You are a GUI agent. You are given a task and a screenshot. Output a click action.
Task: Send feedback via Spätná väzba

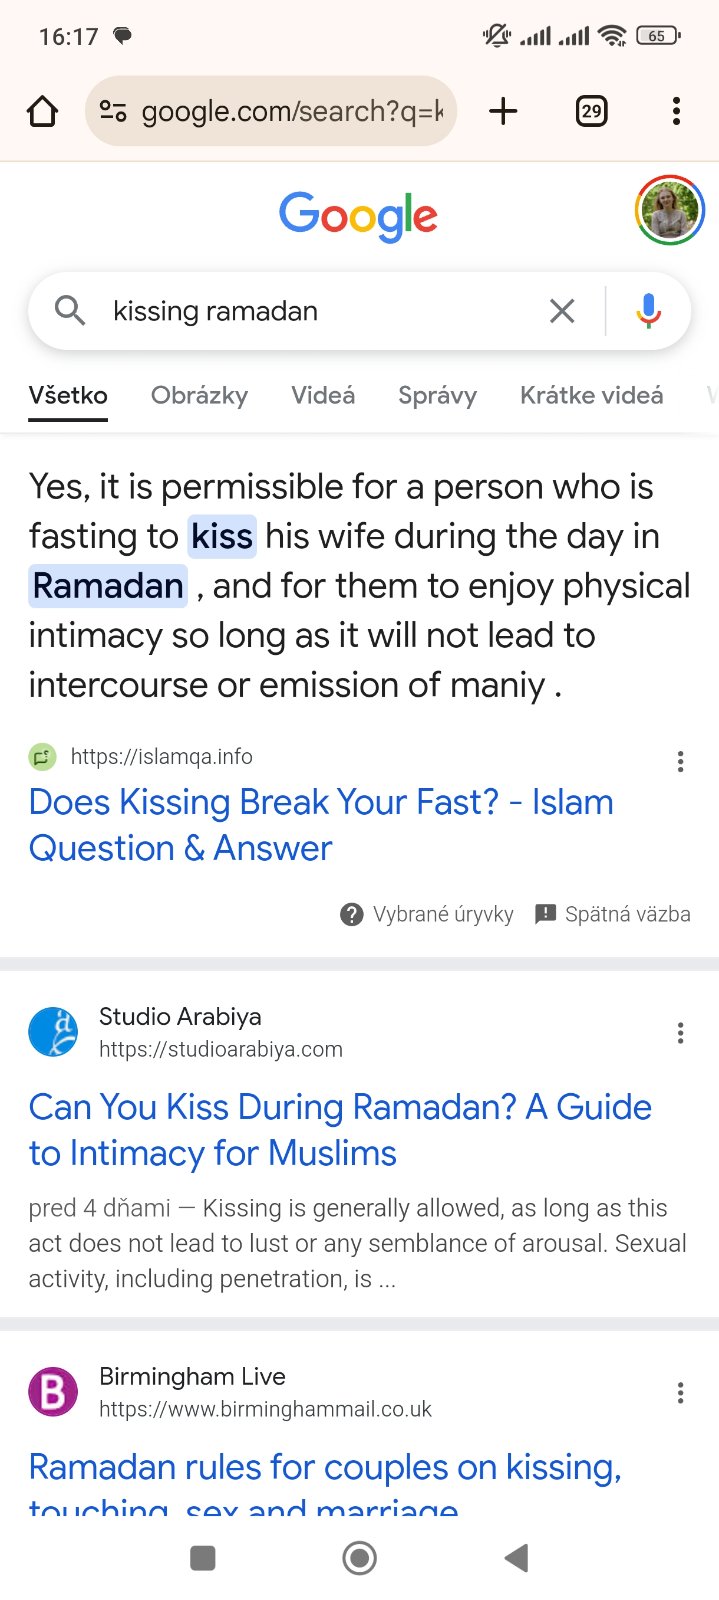[x=613, y=914]
